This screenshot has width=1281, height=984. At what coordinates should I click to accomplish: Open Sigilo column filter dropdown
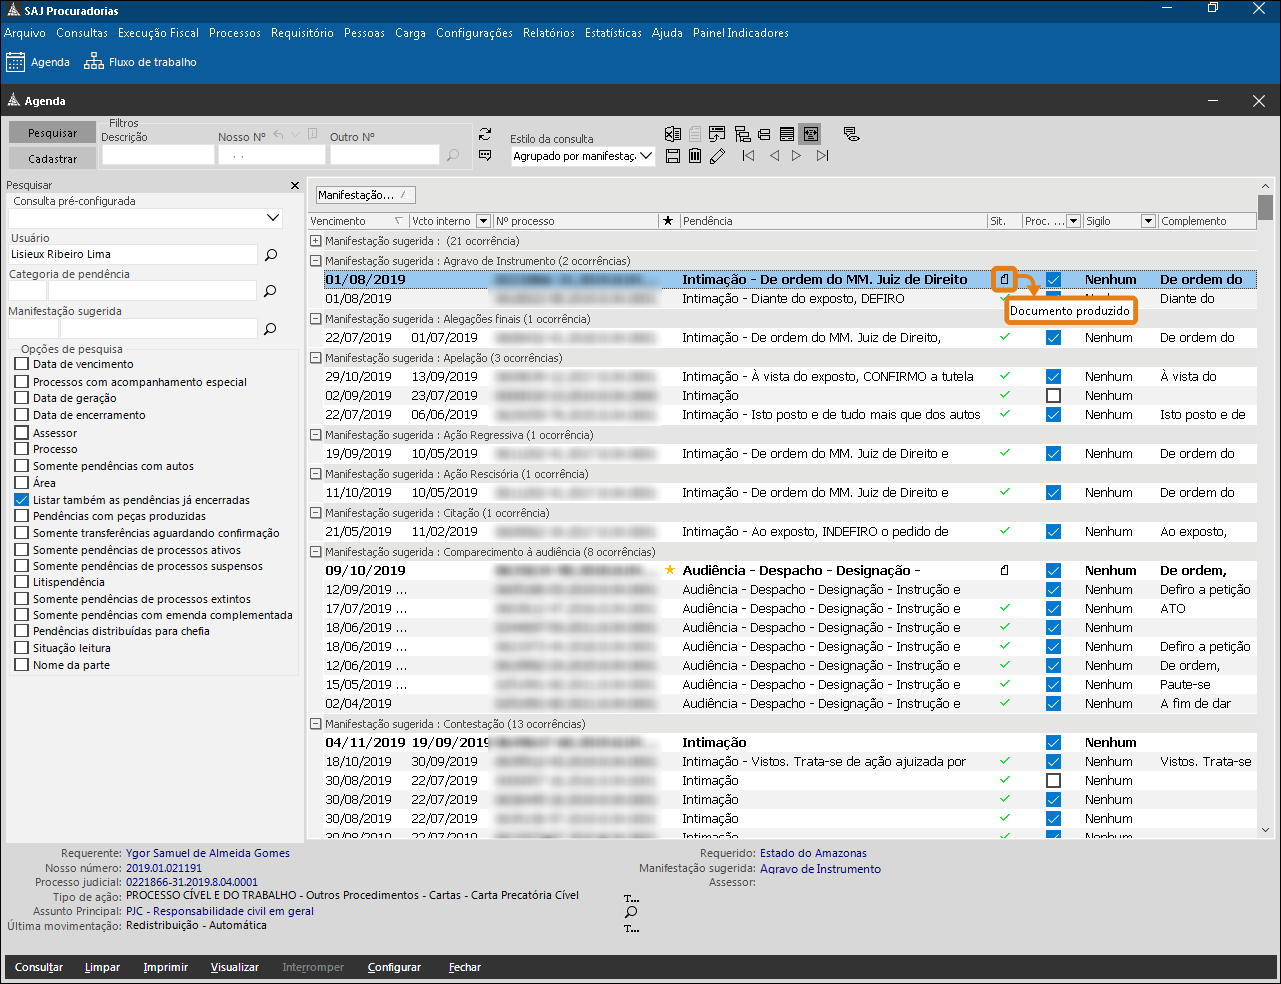point(1149,221)
